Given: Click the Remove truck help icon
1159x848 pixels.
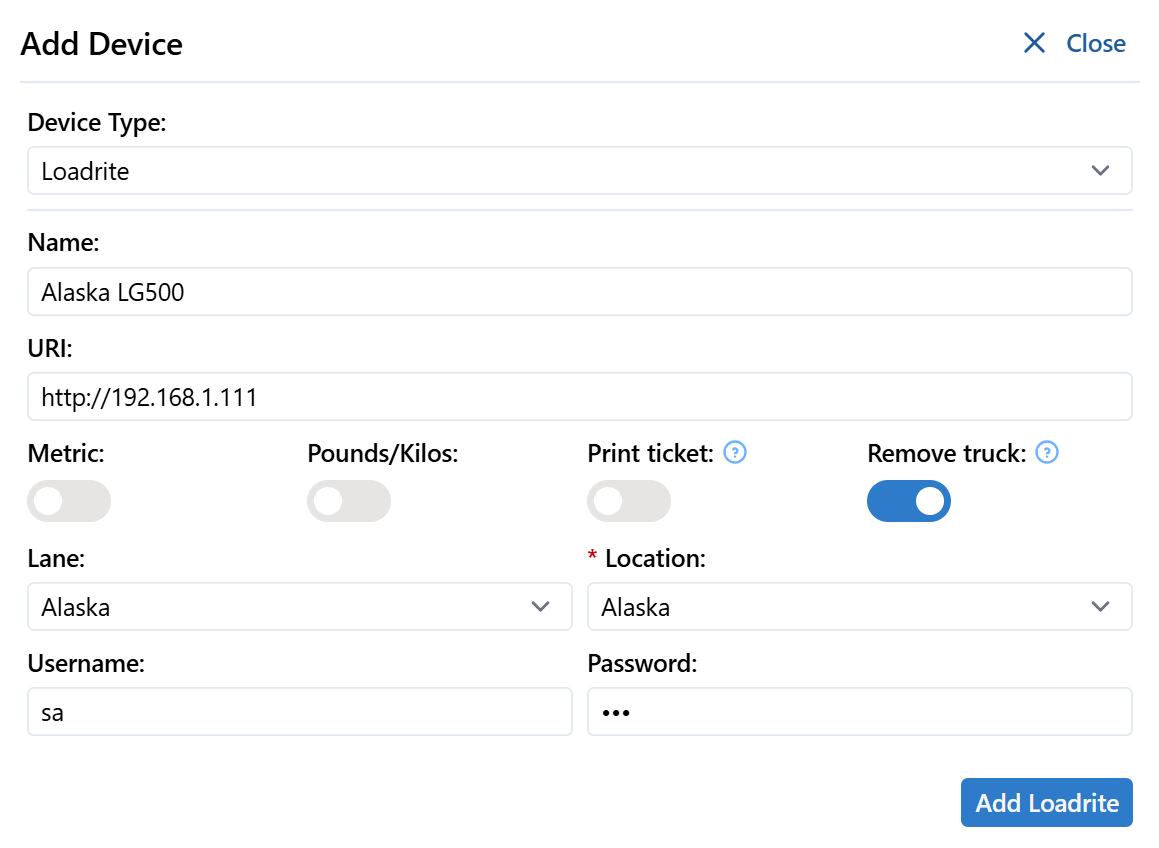Looking at the screenshot, I should [1047, 453].
